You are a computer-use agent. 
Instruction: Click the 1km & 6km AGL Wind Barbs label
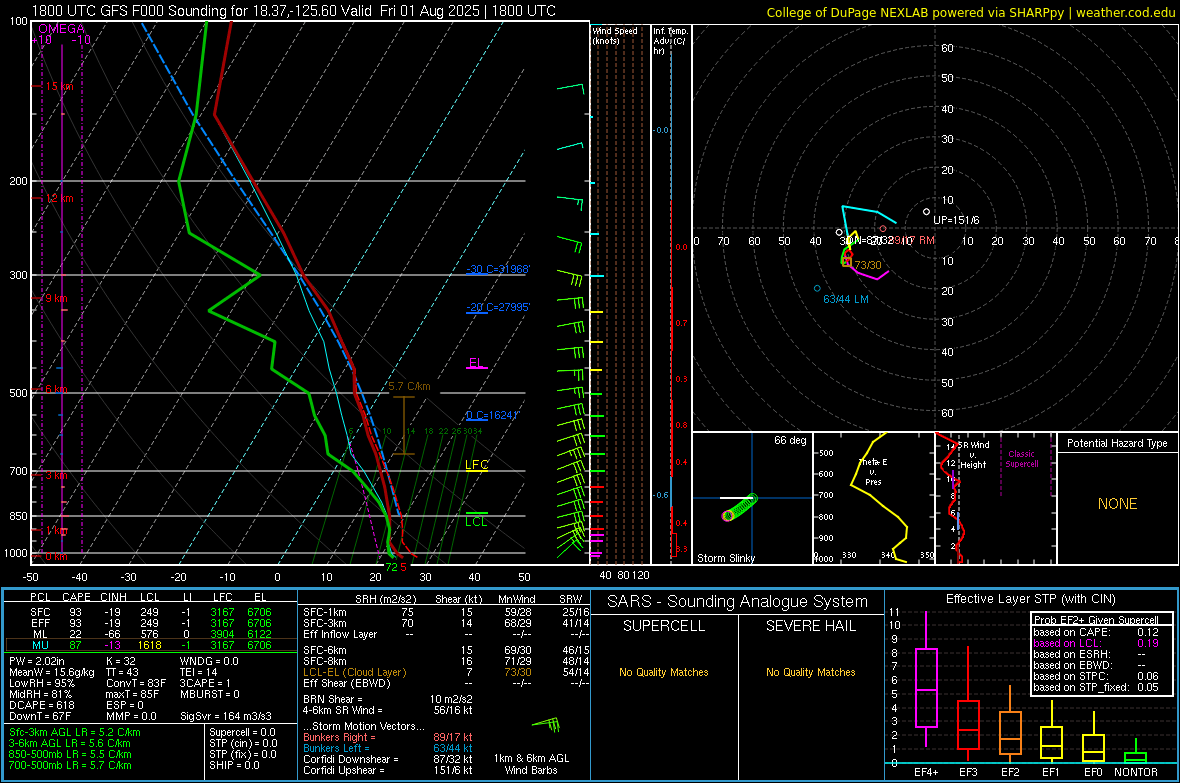pyautogui.click(x=531, y=764)
